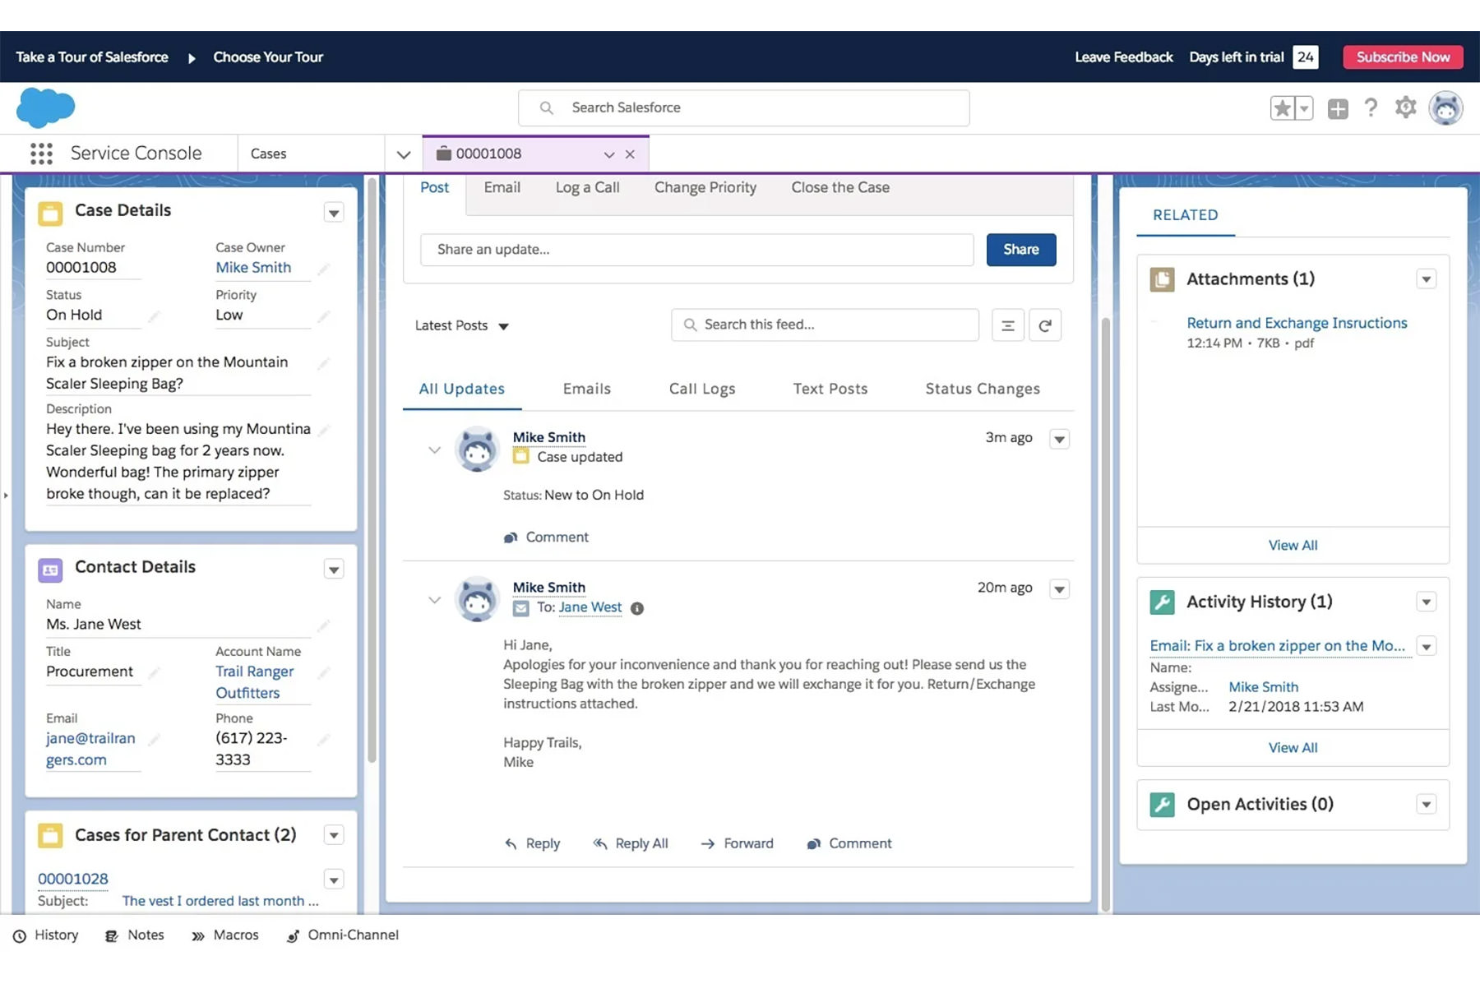Open Return and Exchange Instructions attachment
The width and height of the screenshot is (1480, 987).
(x=1296, y=322)
